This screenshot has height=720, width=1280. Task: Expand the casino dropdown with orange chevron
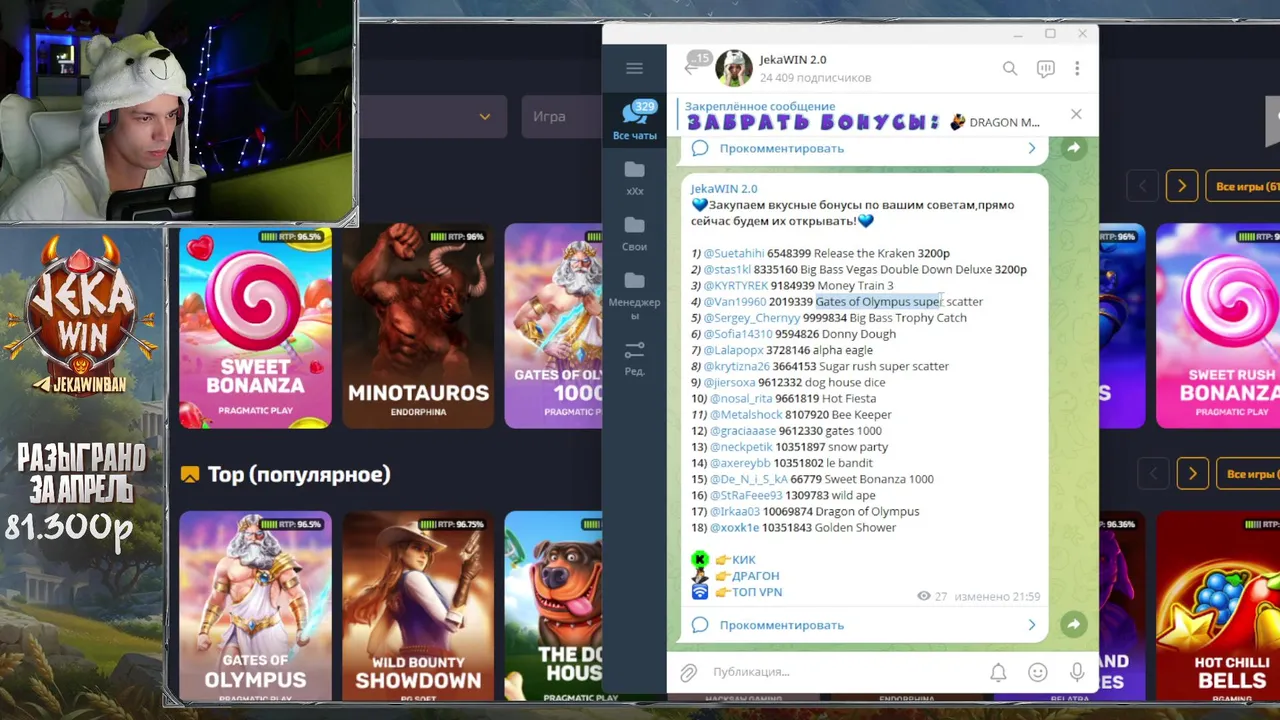point(485,117)
